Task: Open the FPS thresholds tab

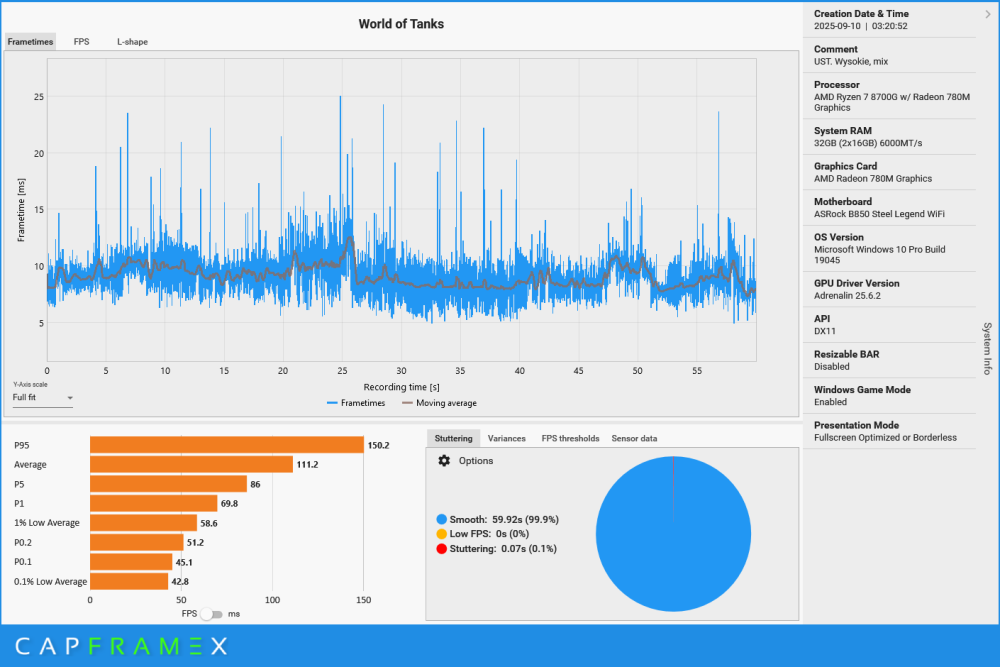Action: click(570, 438)
